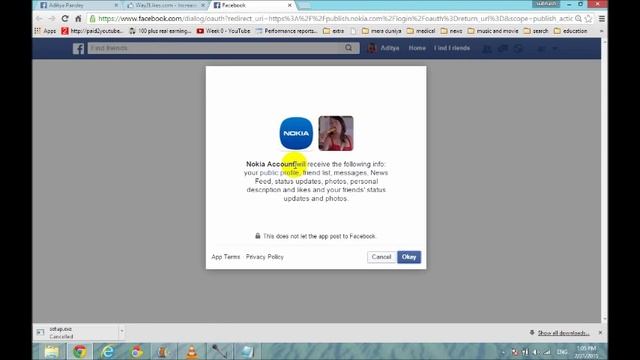640x360 pixels.
Task: Click the Okay button in the Nokia dialog
Action: tap(409, 257)
